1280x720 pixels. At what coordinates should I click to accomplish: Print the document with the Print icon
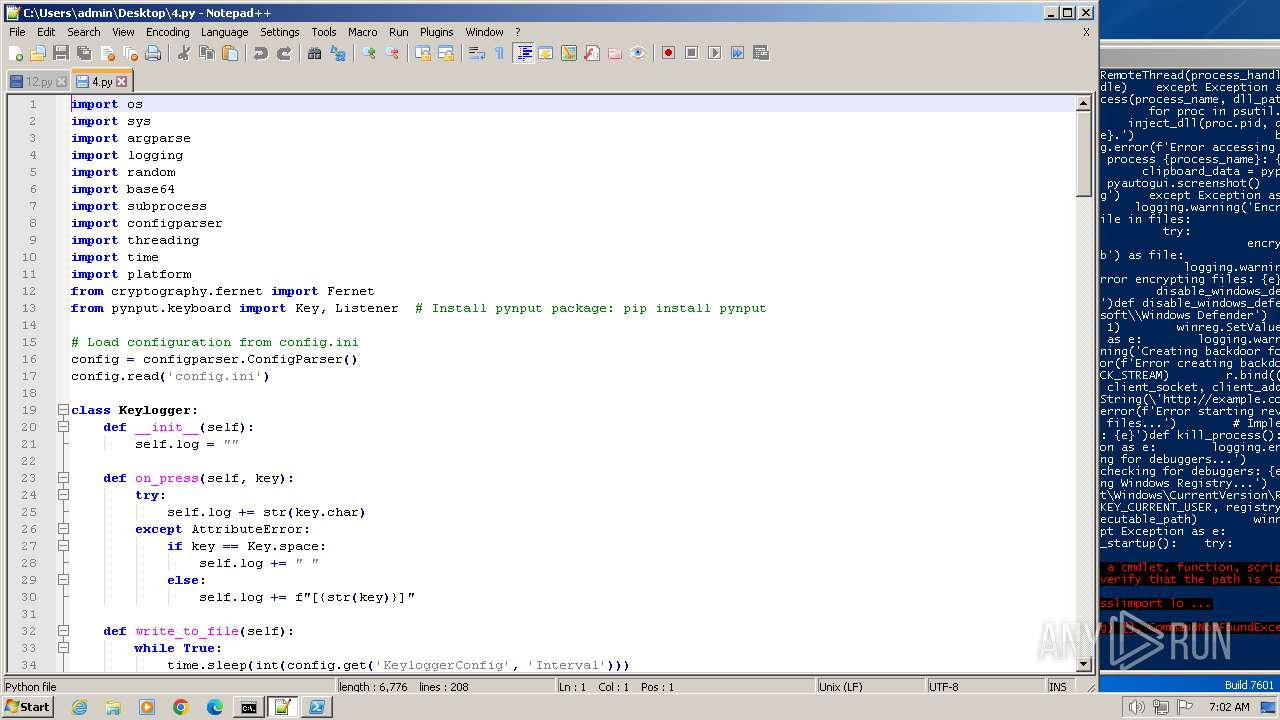(x=153, y=53)
